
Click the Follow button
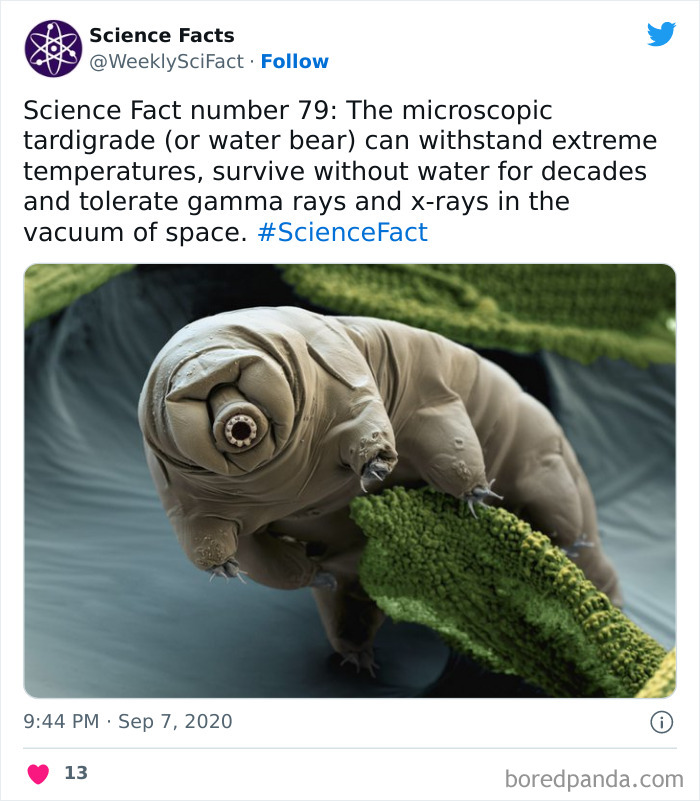[296, 61]
